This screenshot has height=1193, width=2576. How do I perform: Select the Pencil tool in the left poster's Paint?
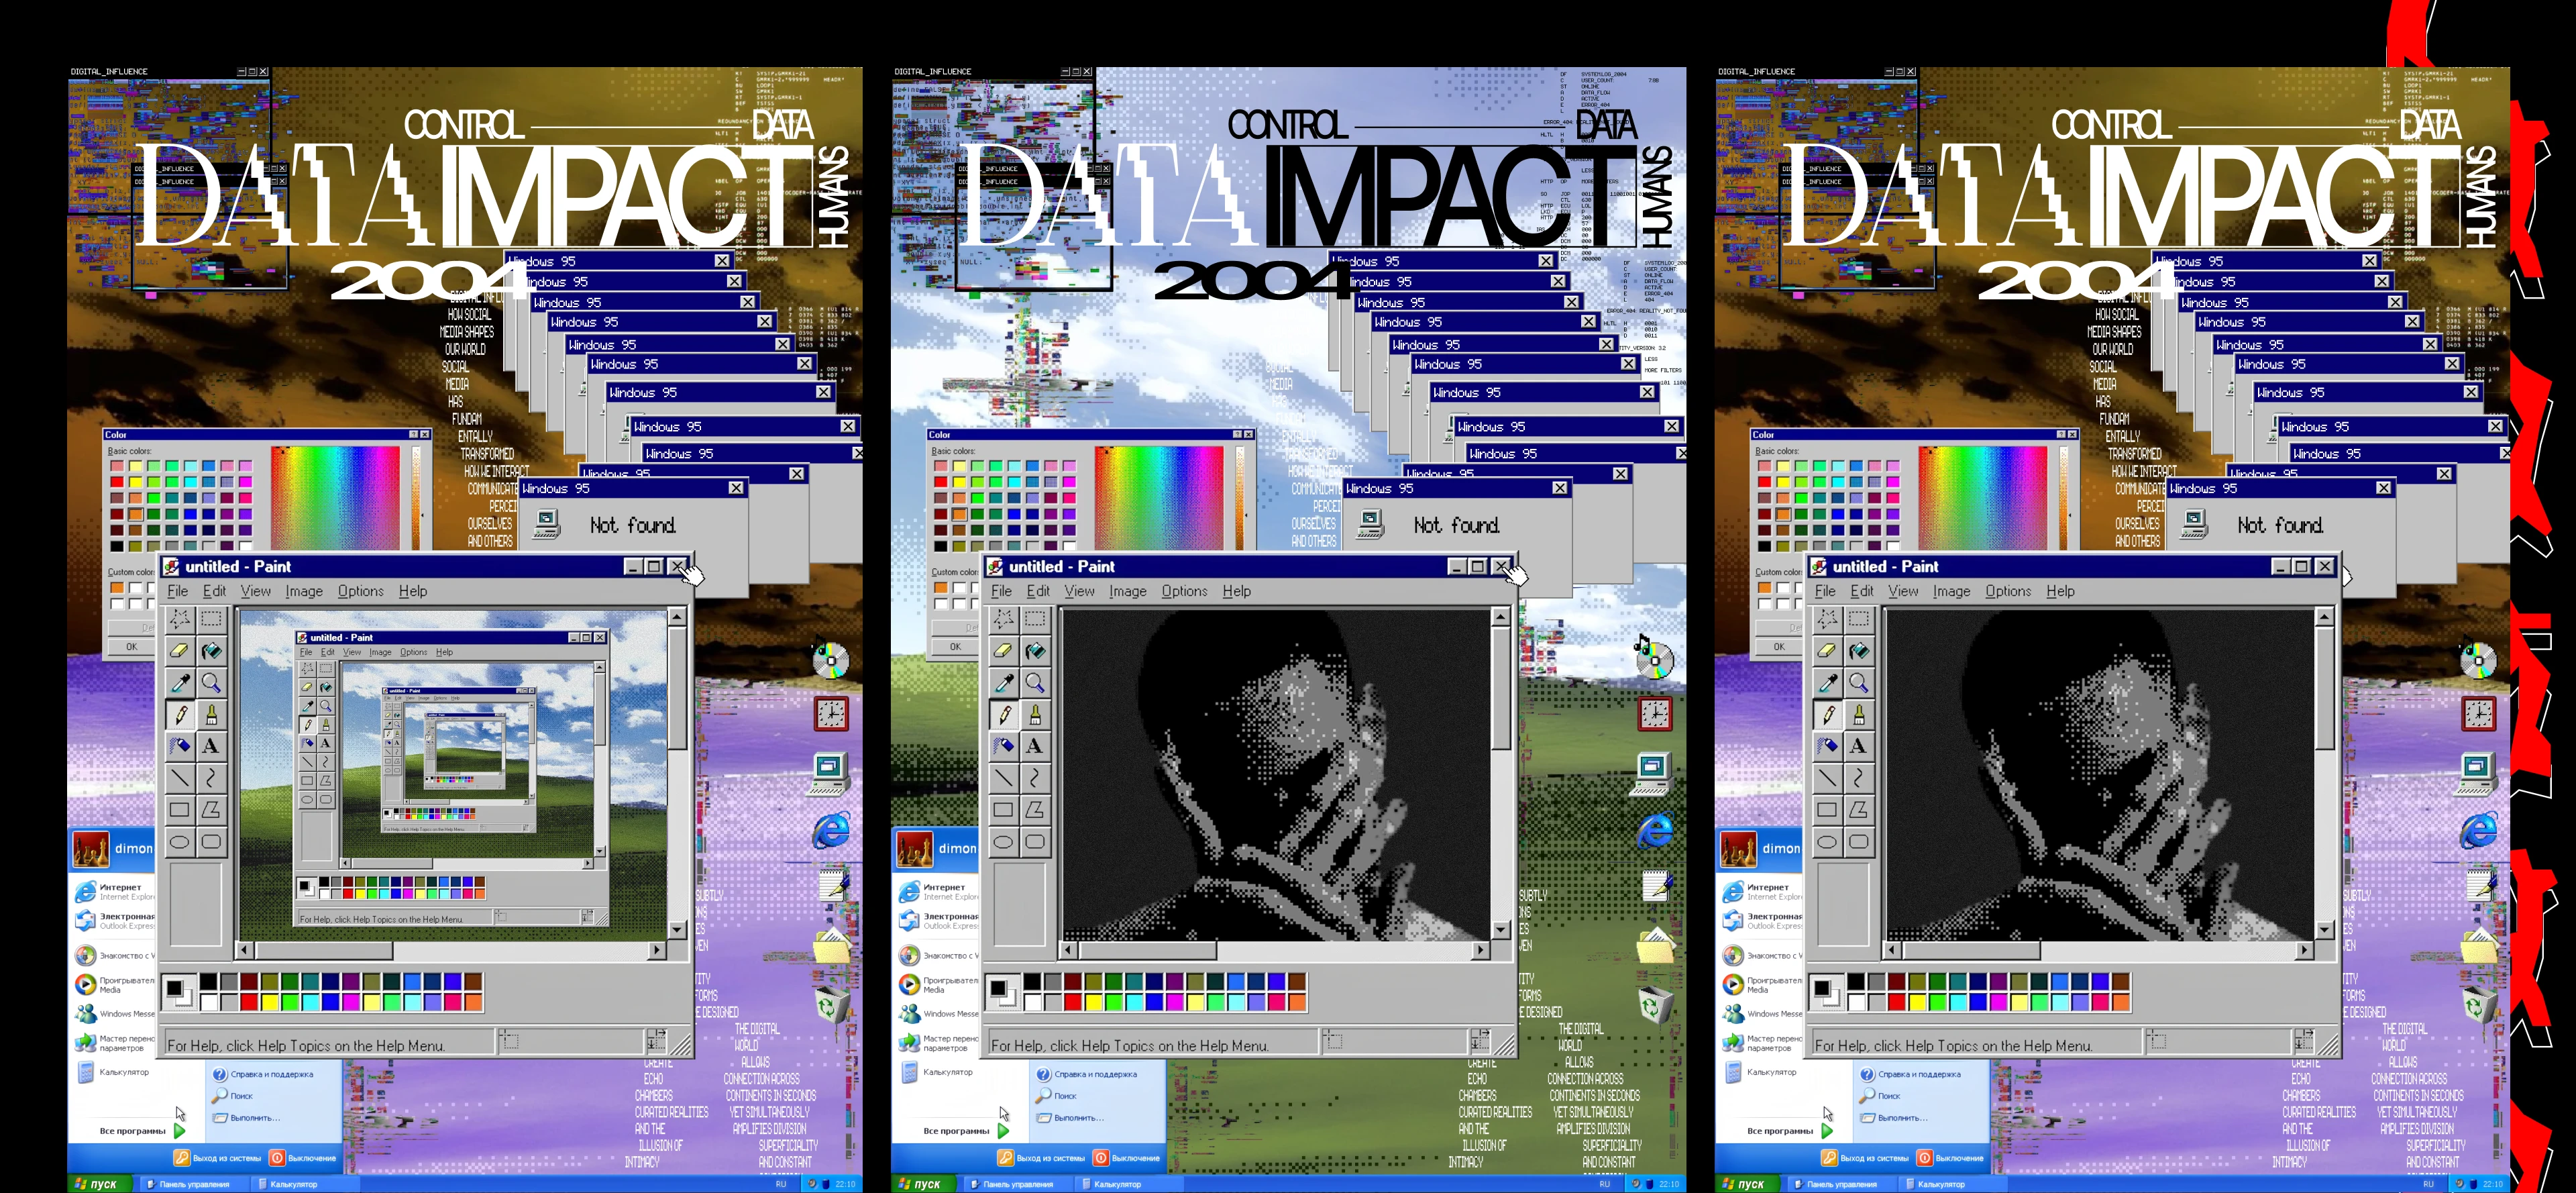pyautogui.click(x=180, y=715)
